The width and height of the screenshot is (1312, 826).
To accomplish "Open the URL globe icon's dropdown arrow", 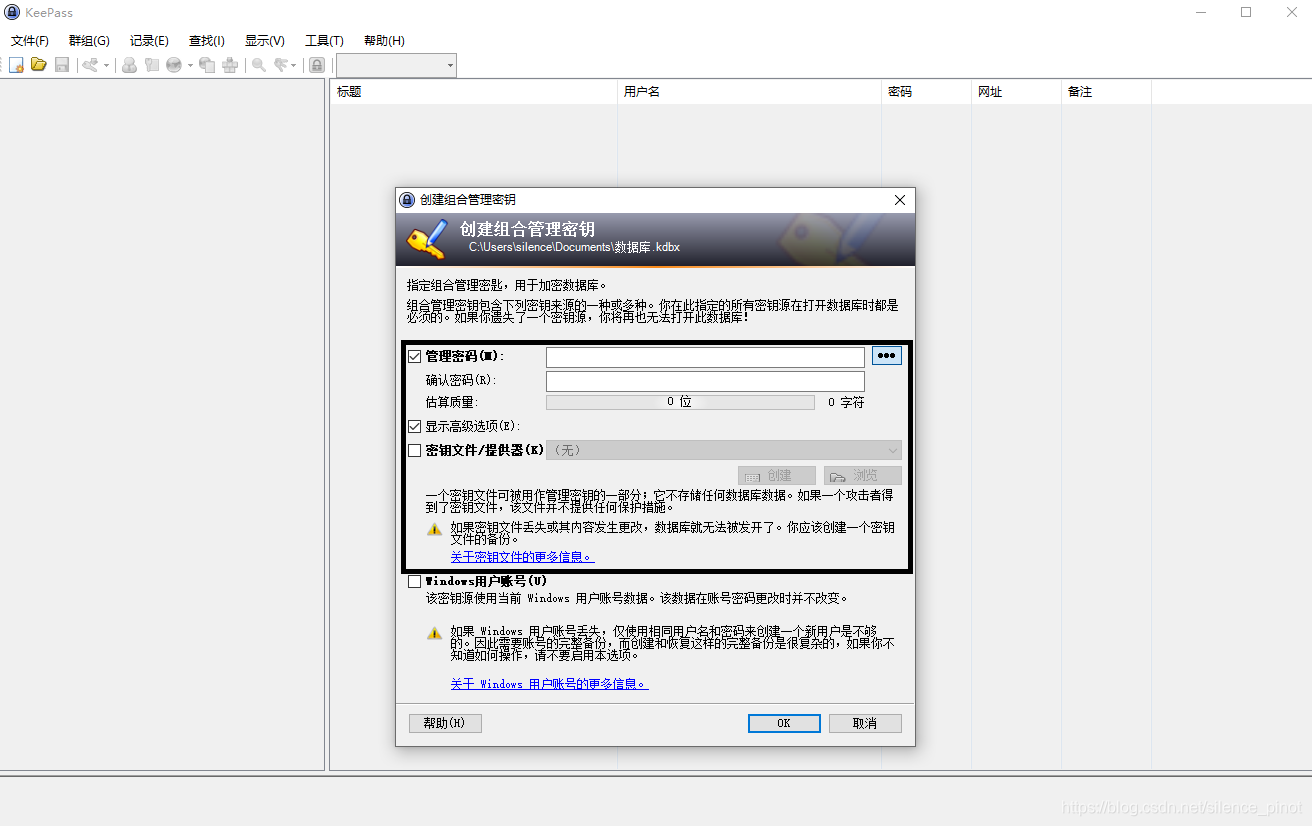I will pyautogui.click(x=190, y=66).
